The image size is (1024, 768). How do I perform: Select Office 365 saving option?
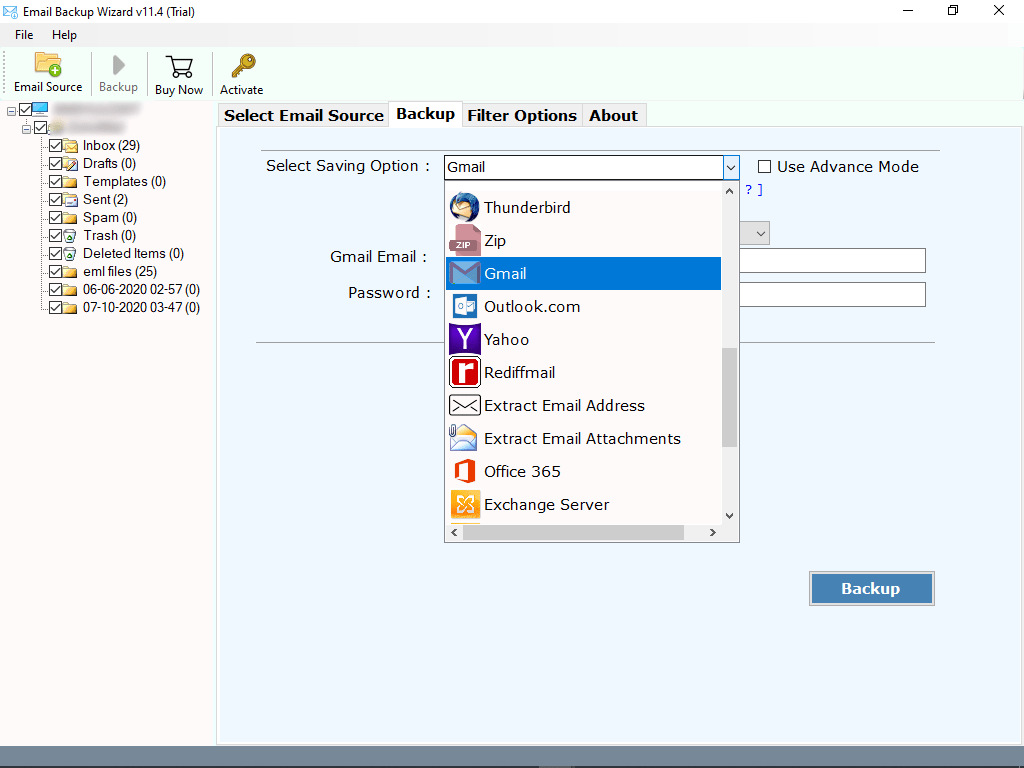coord(522,471)
